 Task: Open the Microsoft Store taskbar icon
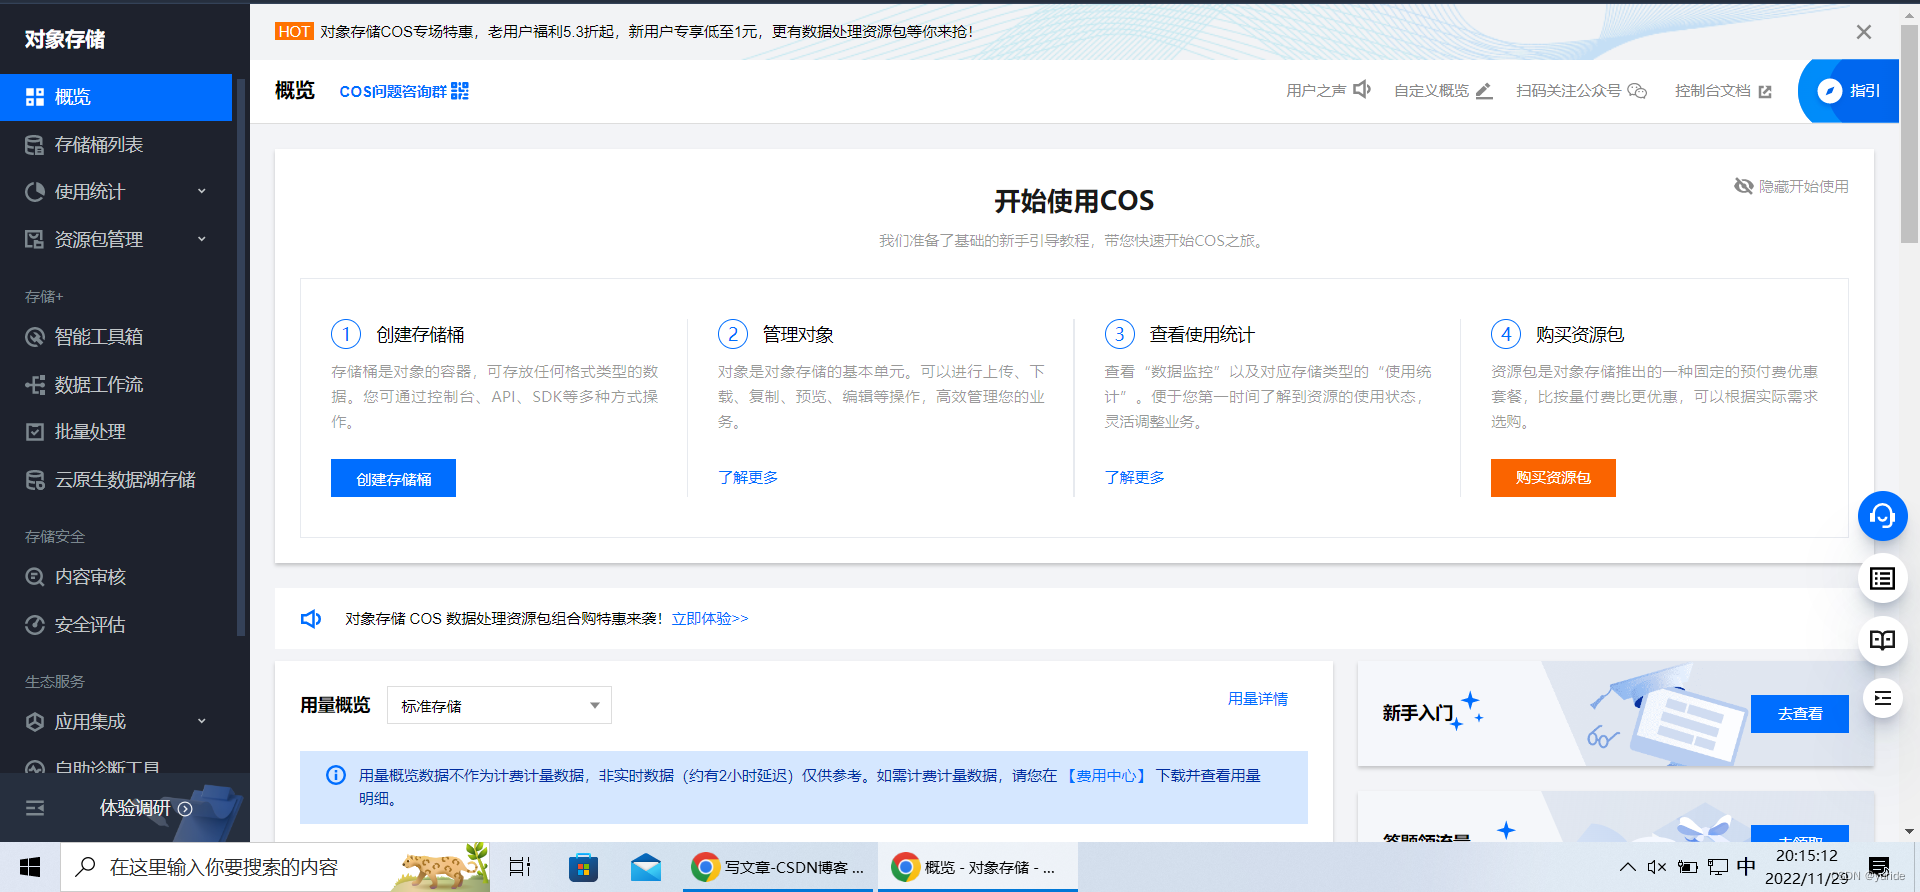point(583,867)
